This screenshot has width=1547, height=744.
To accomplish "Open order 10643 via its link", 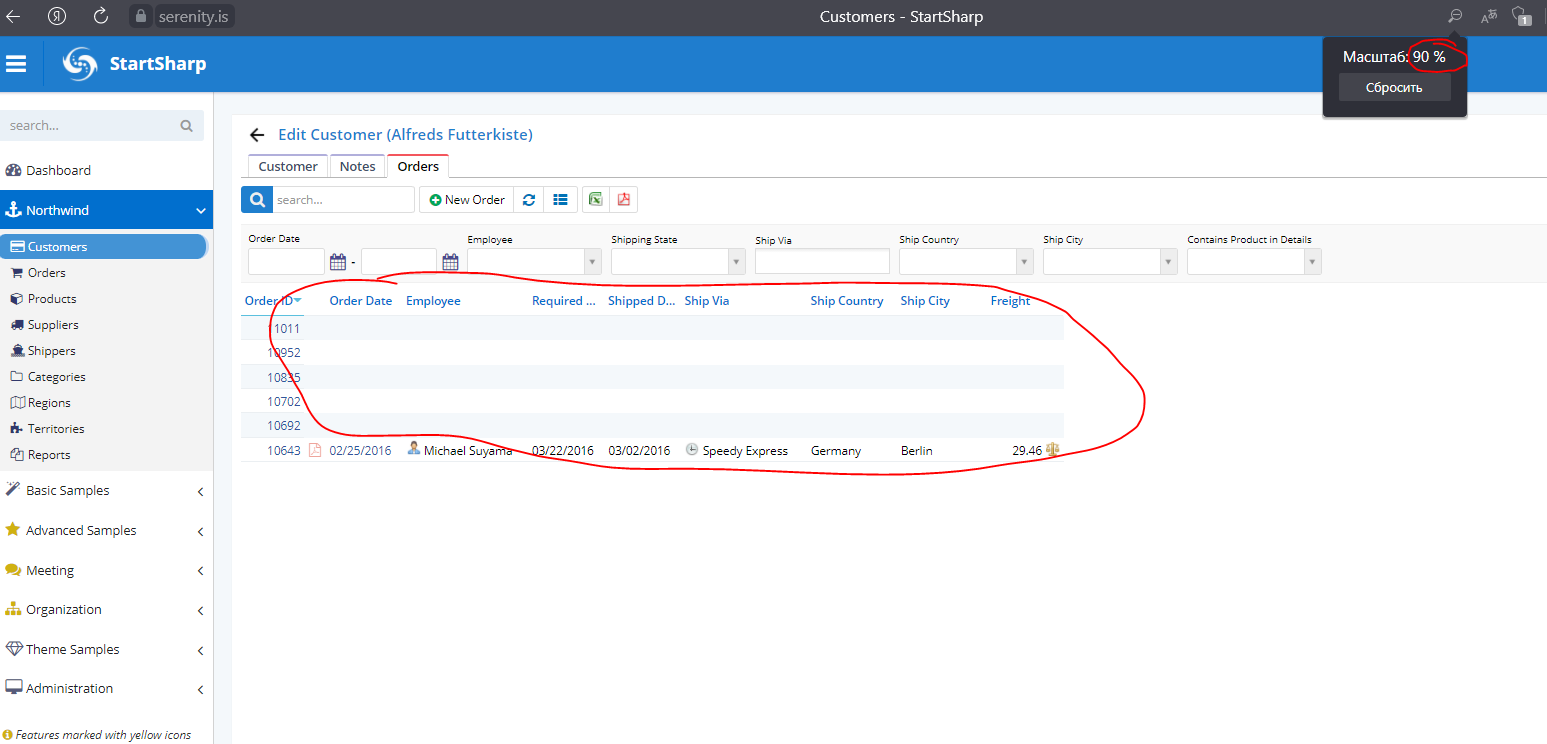I will click(283, 450).
